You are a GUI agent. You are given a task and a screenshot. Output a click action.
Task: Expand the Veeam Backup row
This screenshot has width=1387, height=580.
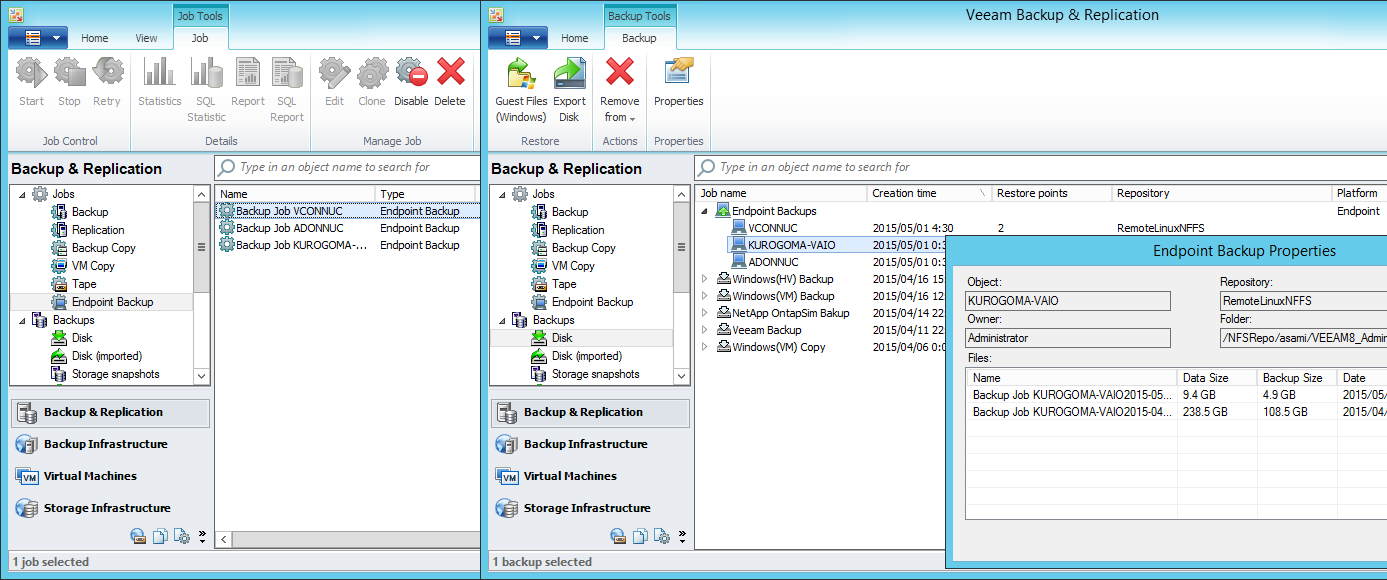point(705,330)
